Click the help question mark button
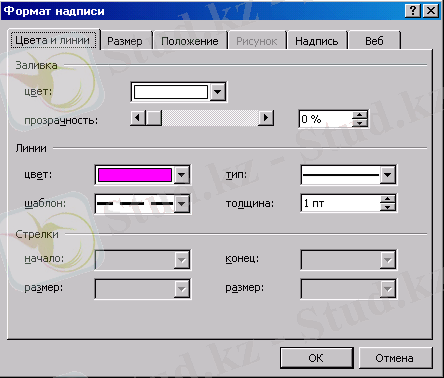 pos(413,11)
